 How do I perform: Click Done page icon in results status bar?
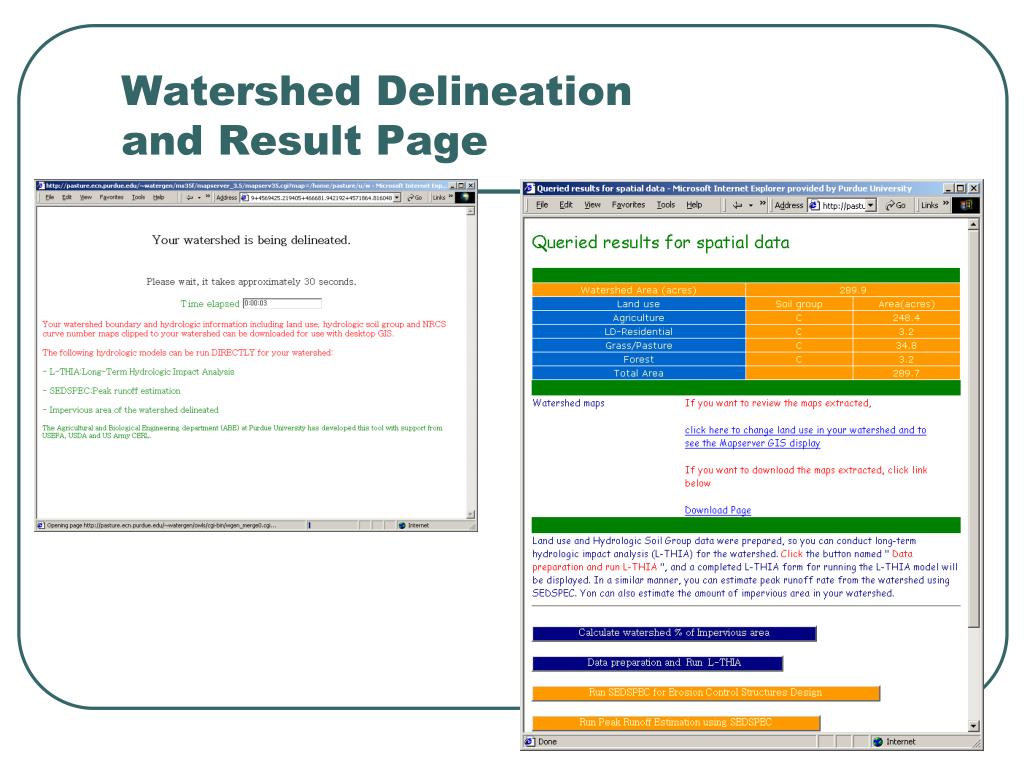(x=530, y=742)
